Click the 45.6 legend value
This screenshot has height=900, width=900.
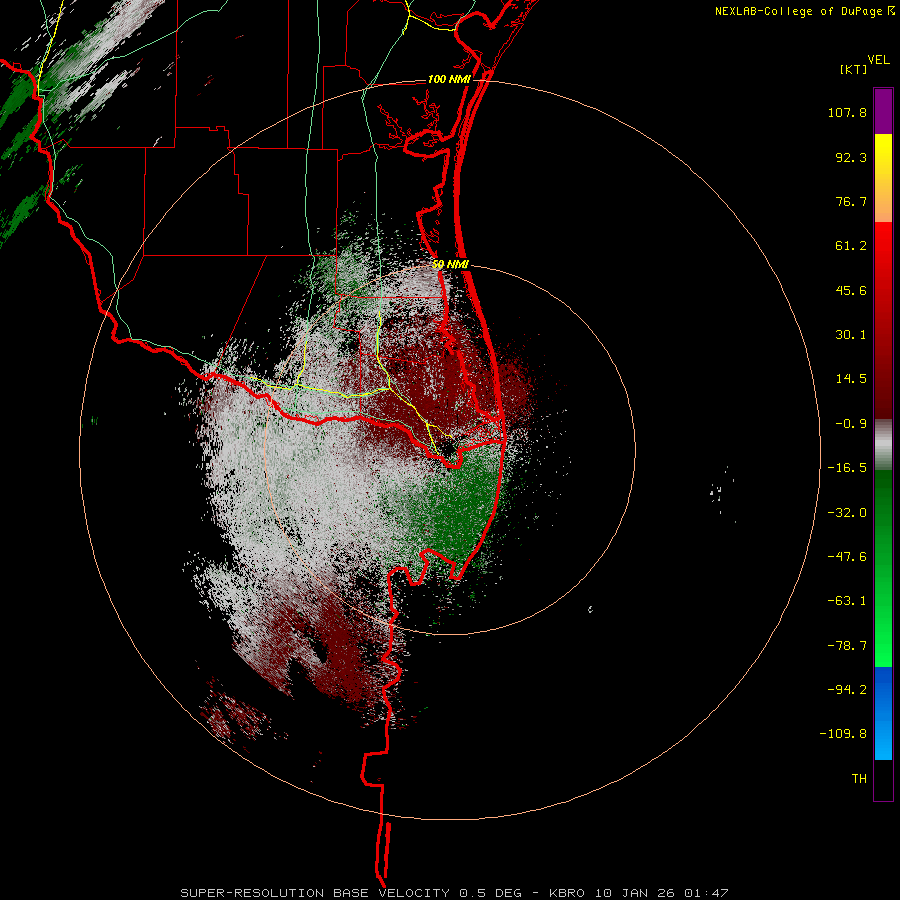[851, 290]
